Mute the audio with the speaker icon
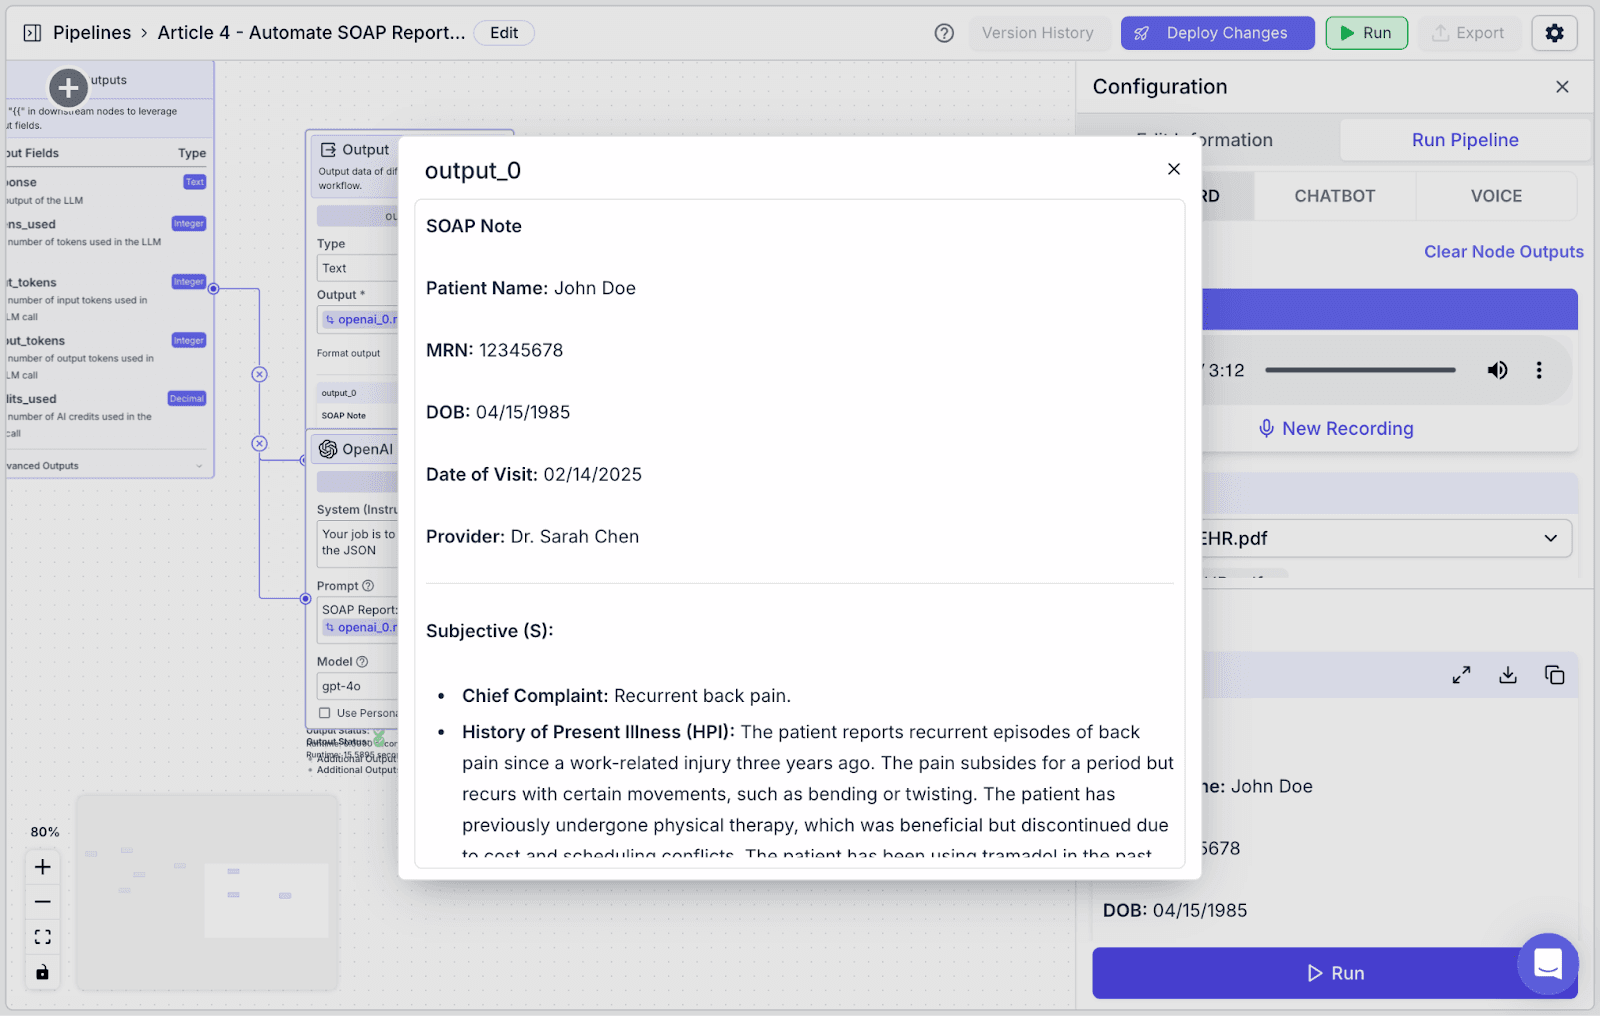 click(x=1497, y=370)
